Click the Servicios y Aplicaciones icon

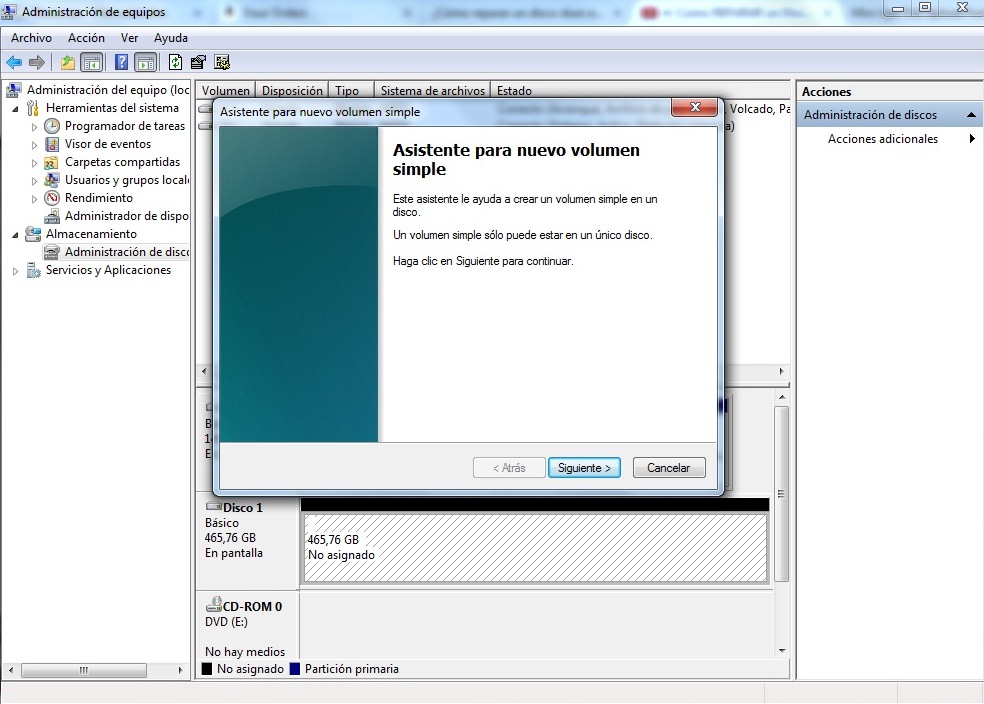coord(33,270)
